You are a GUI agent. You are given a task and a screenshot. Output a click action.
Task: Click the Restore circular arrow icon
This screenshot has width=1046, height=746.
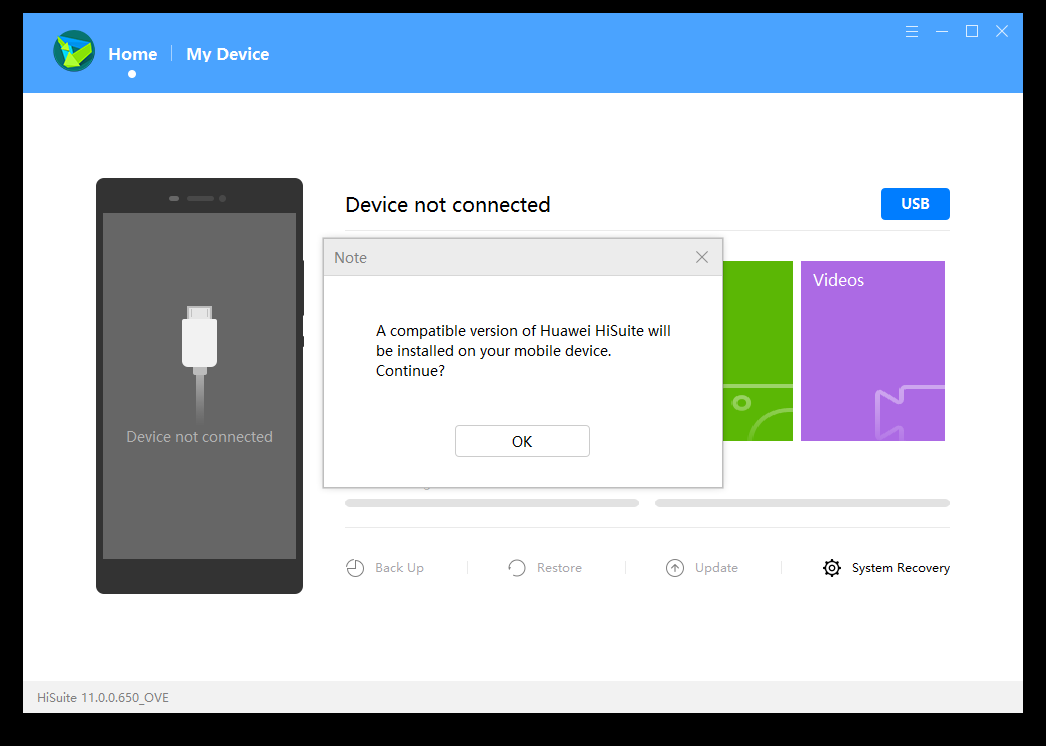[517, 568]
